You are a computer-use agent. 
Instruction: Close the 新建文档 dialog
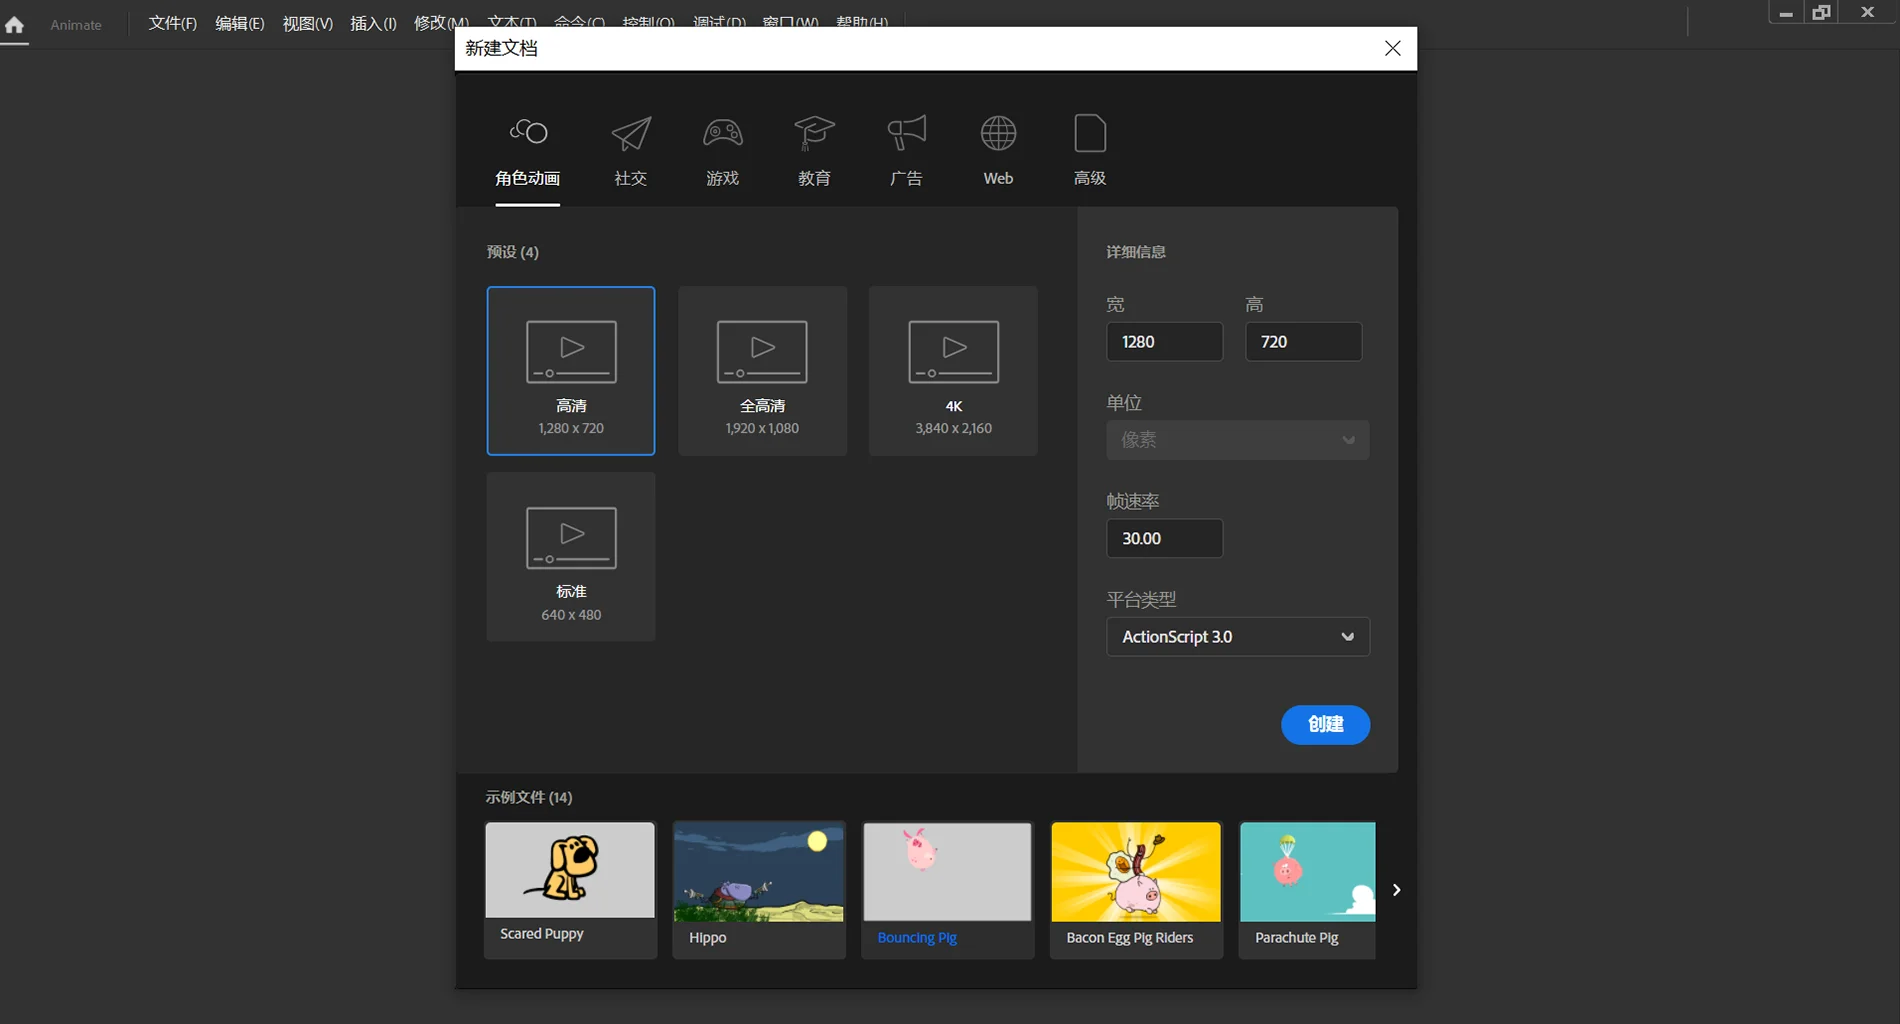(1392, 48)
